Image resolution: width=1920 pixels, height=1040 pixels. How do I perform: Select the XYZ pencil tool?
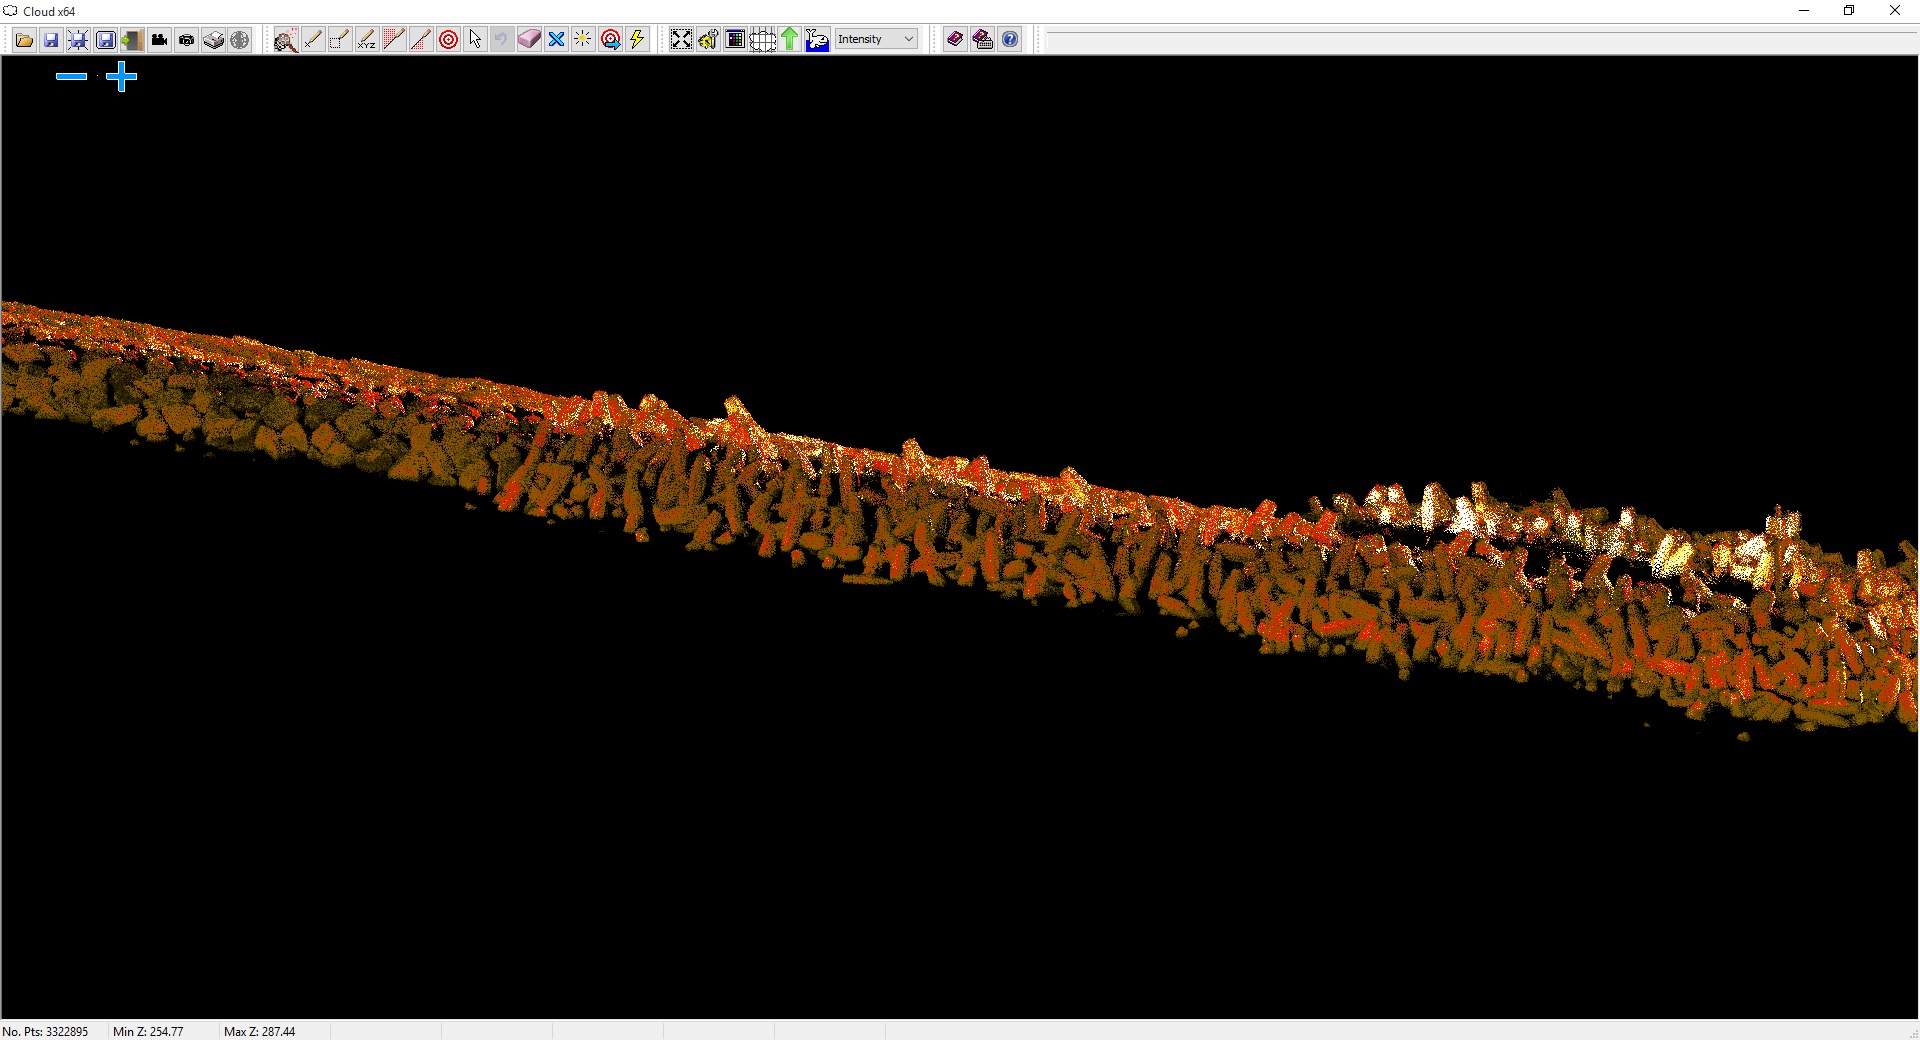[x=366, y=39]
